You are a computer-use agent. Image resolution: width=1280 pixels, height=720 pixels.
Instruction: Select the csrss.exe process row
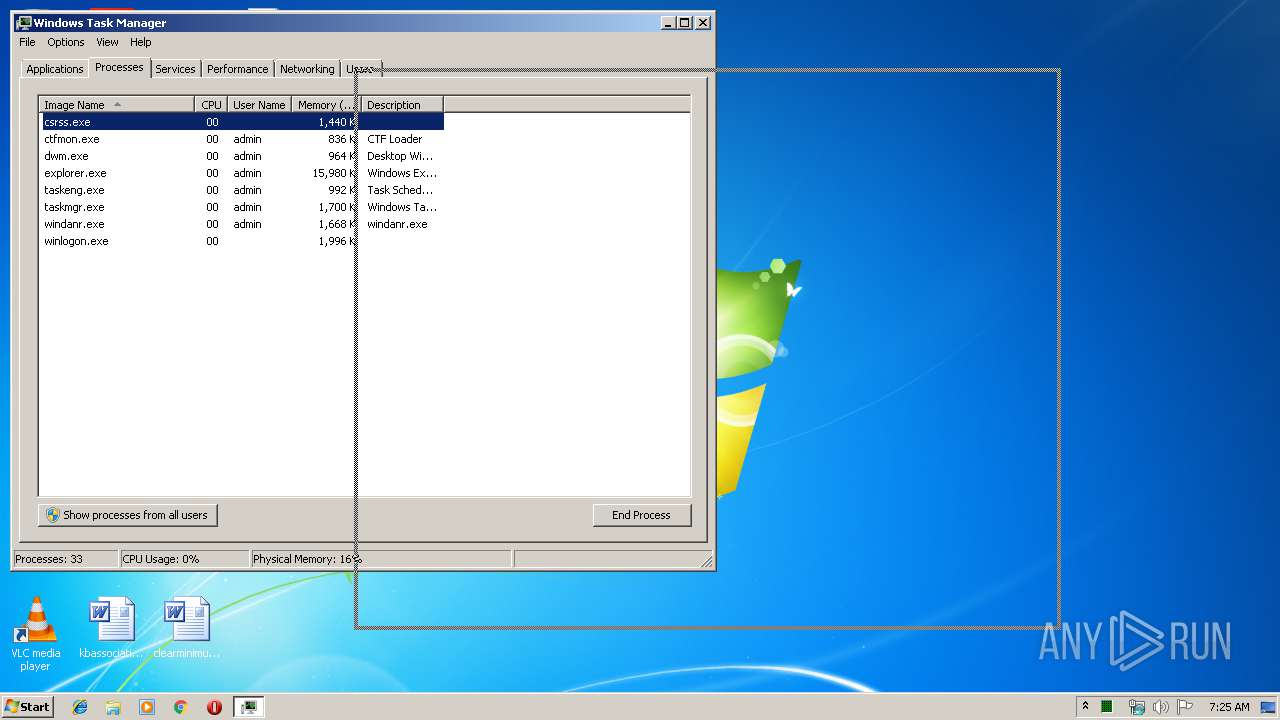241,122
